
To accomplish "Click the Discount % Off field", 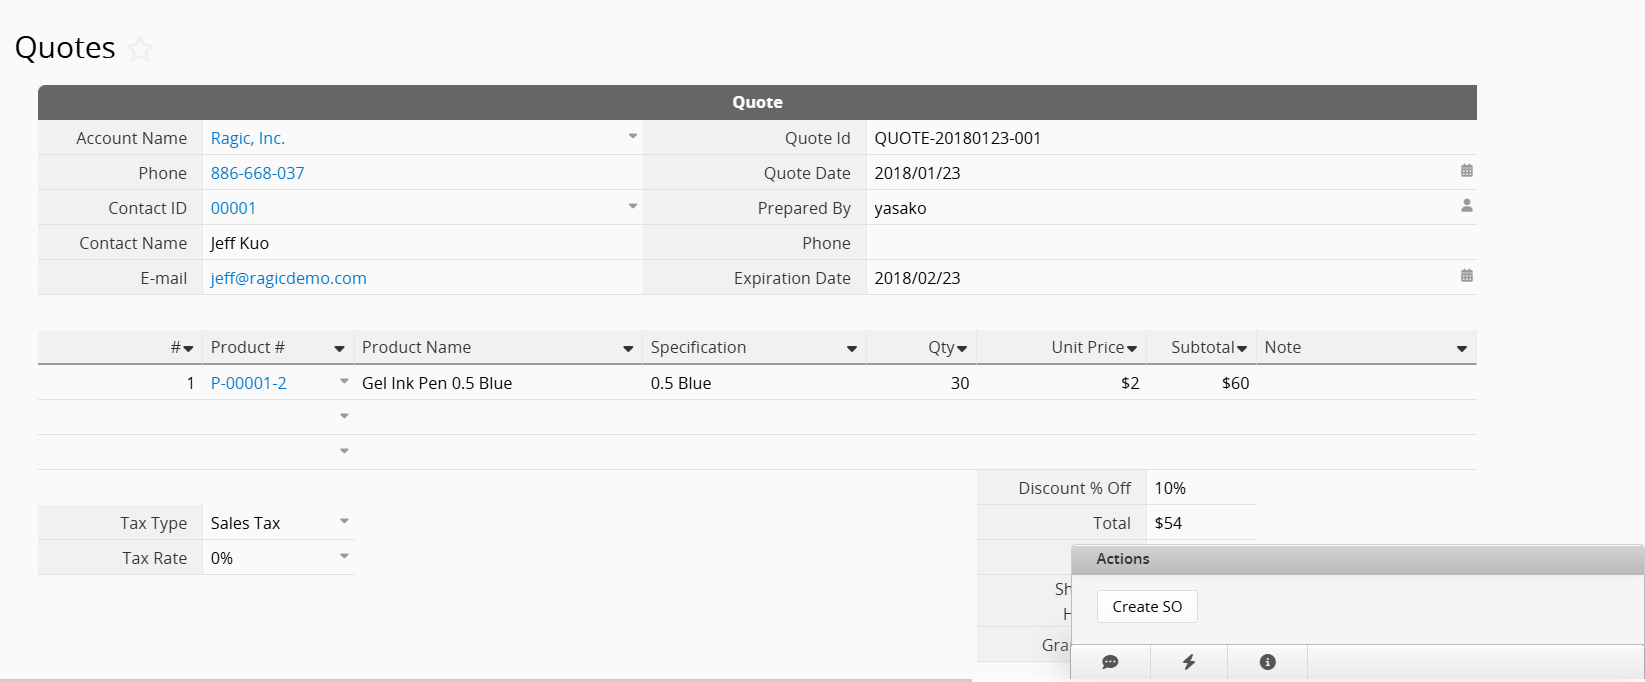I will pyautogui.click(x=1200, y=488).
